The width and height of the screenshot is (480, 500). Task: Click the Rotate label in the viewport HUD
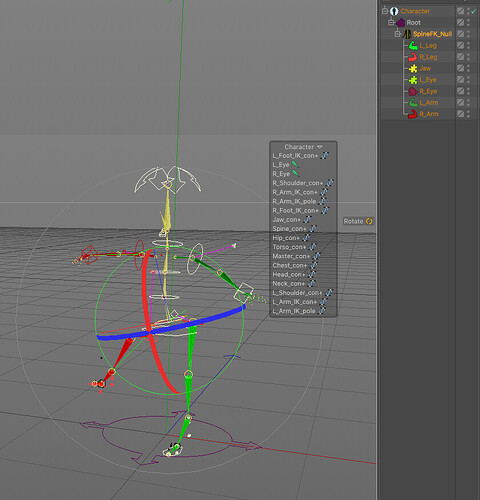click(353, 221)
